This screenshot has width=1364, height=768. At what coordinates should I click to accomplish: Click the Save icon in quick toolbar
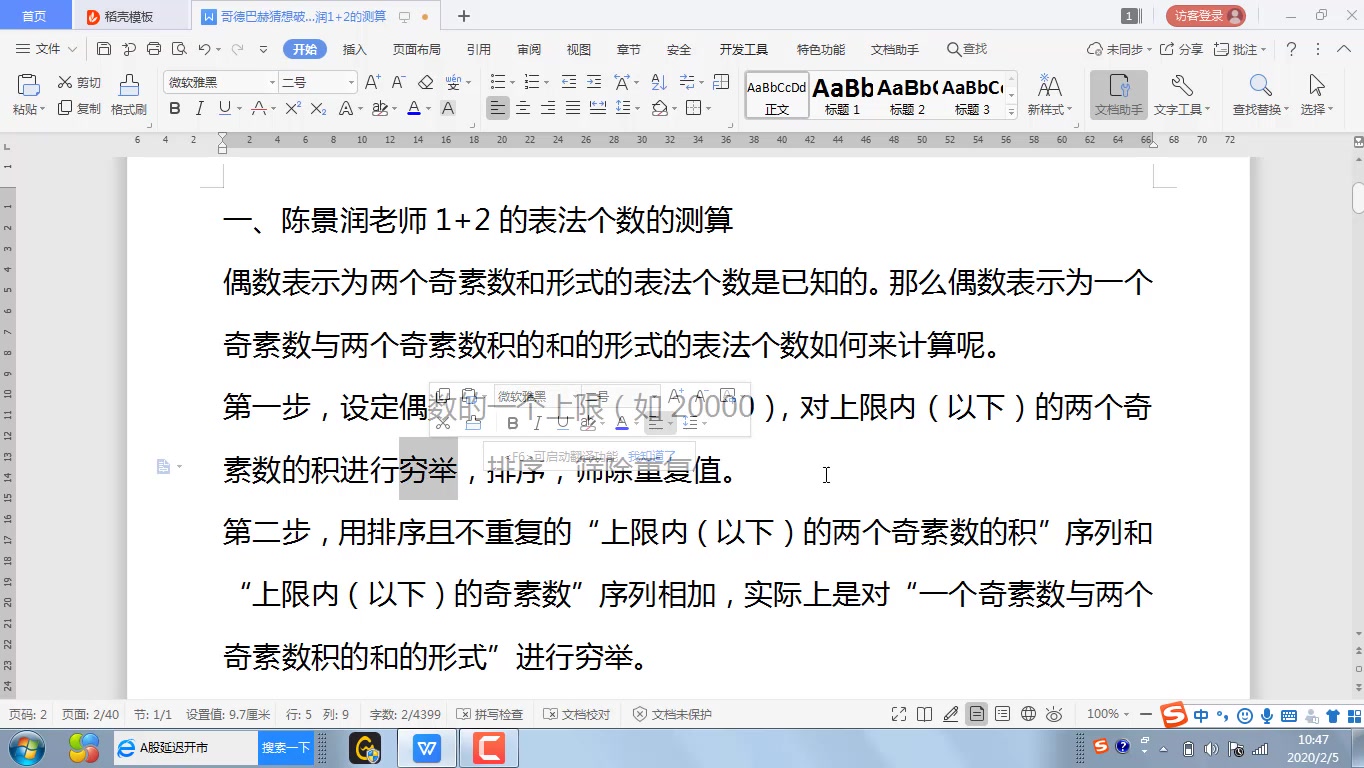pos(104,49)
